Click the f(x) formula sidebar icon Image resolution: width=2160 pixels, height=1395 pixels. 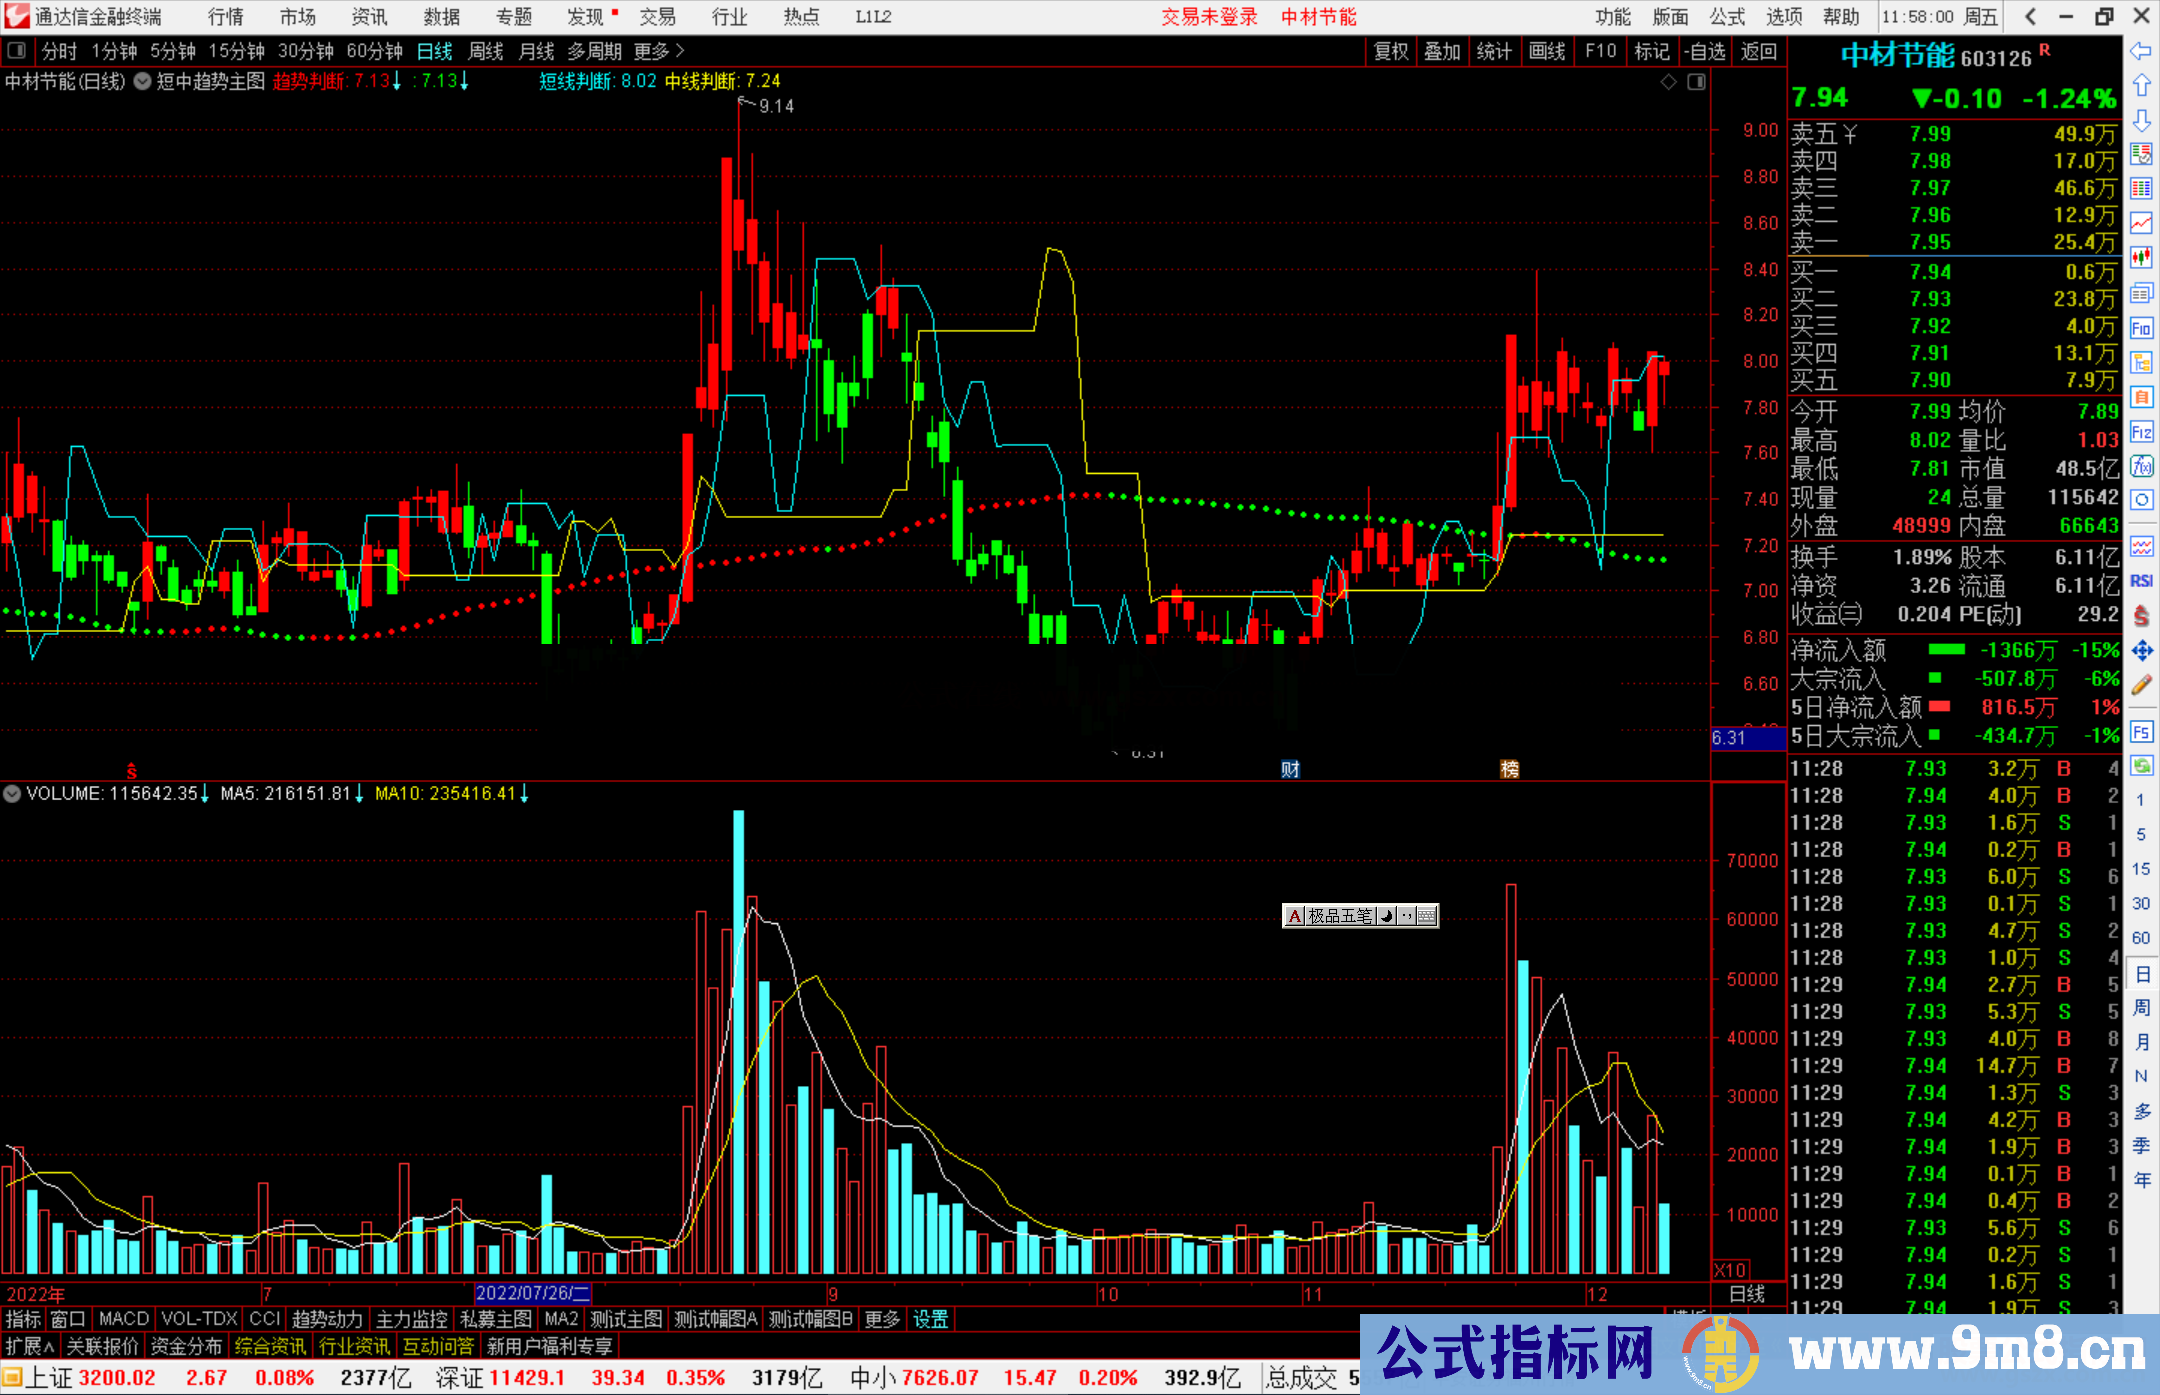click(2141, 466)
